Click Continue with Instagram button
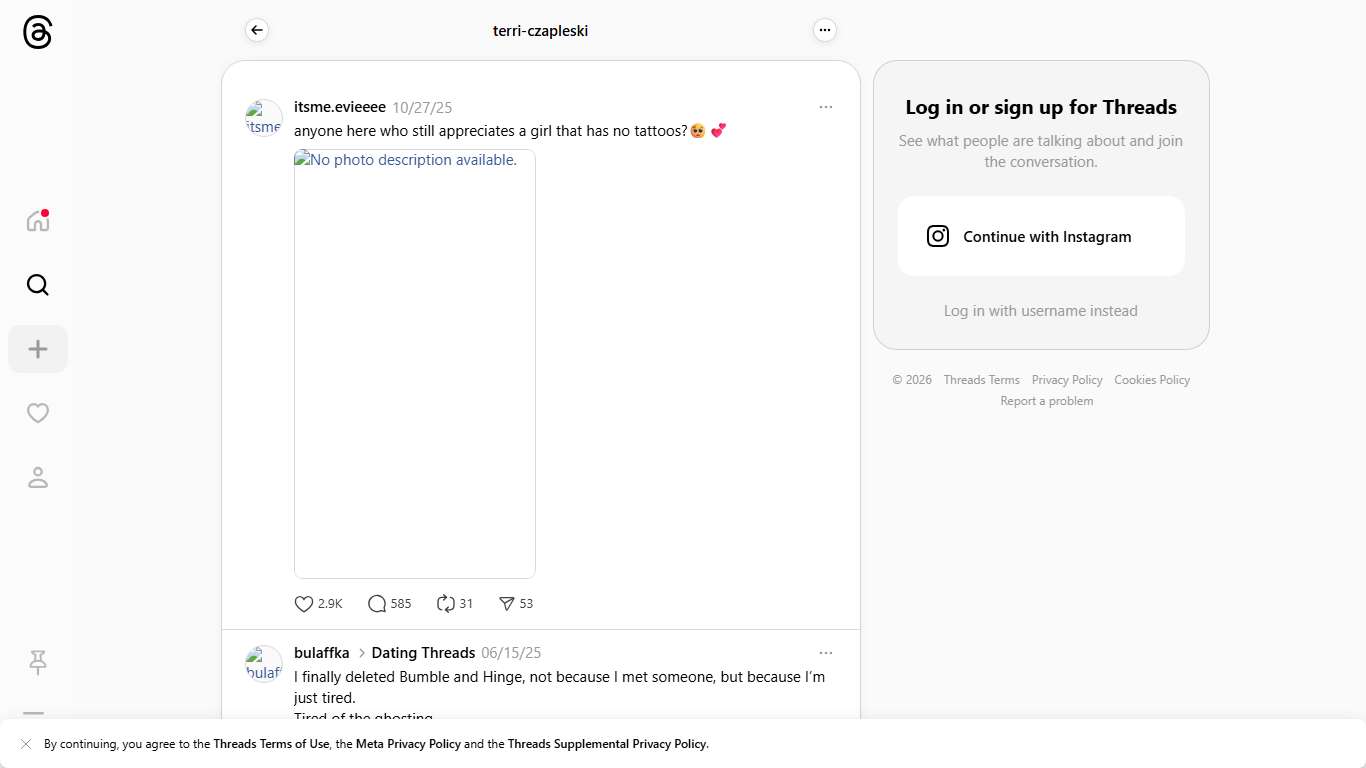The image size is (1366, 768). pyautogui.click(x=1041, y=236)
